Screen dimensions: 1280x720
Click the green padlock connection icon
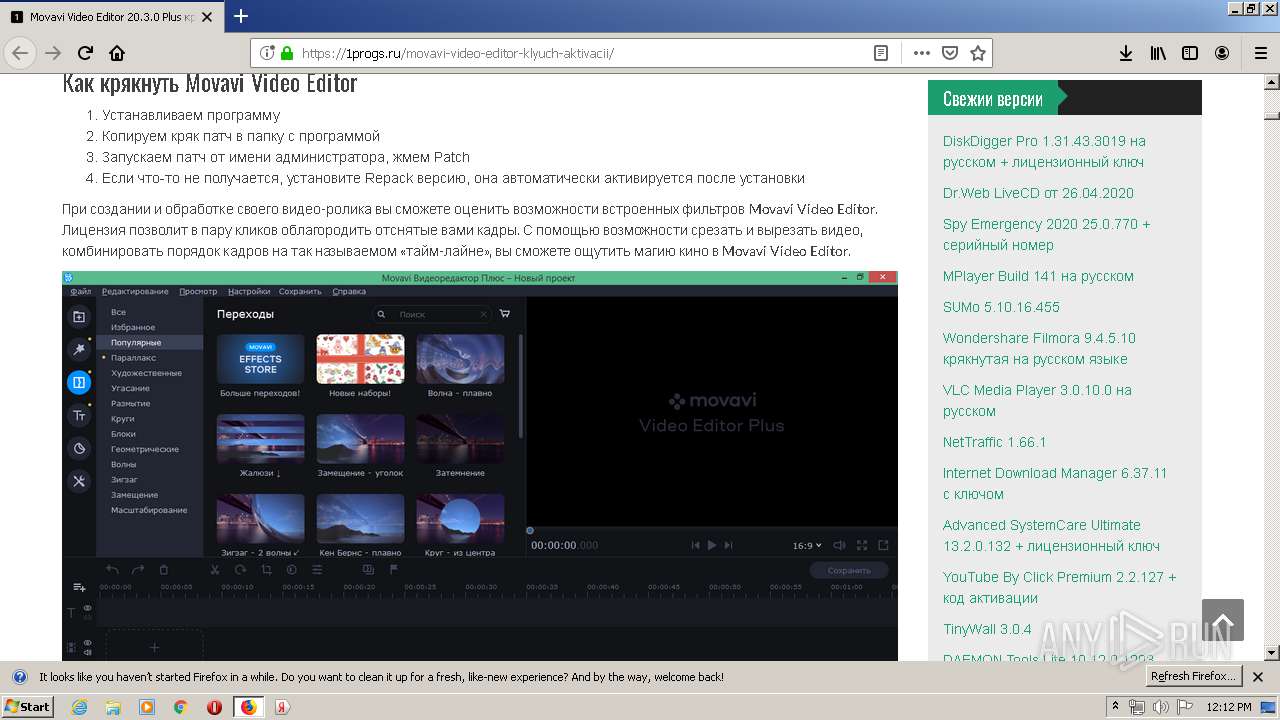click(x=287, y=53)
